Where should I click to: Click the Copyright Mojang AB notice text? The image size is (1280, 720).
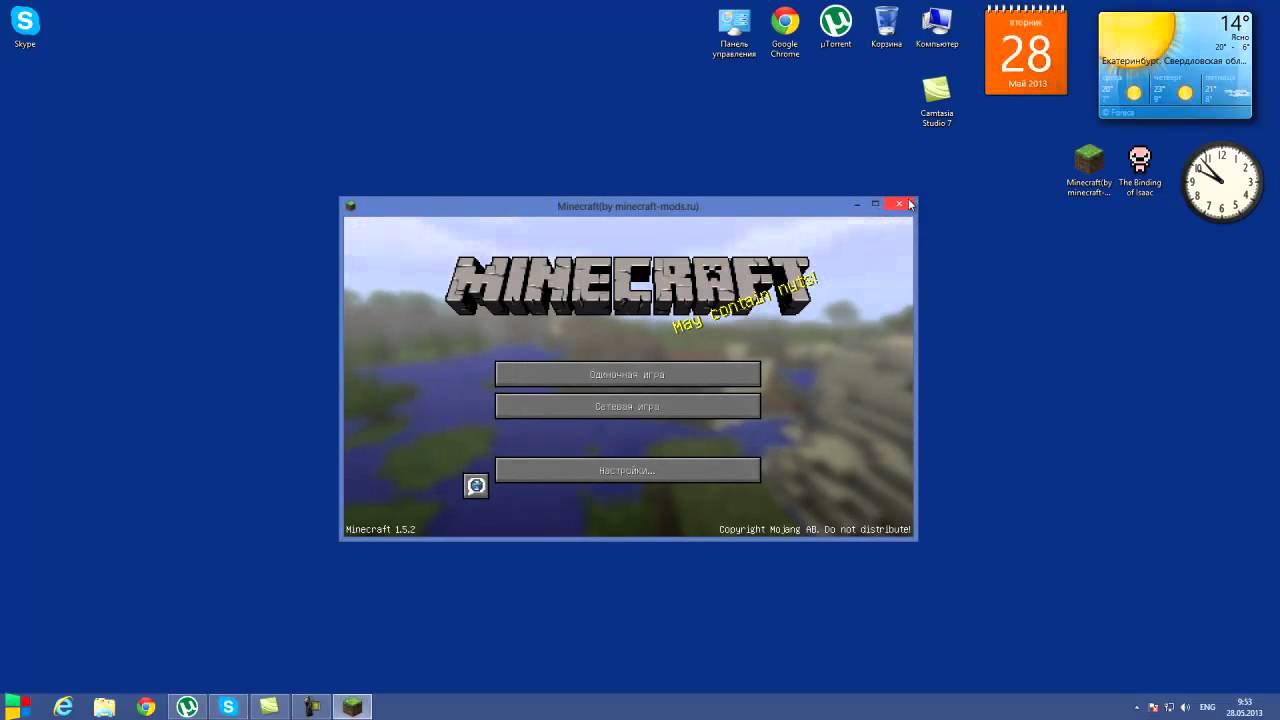coord(815,529)
